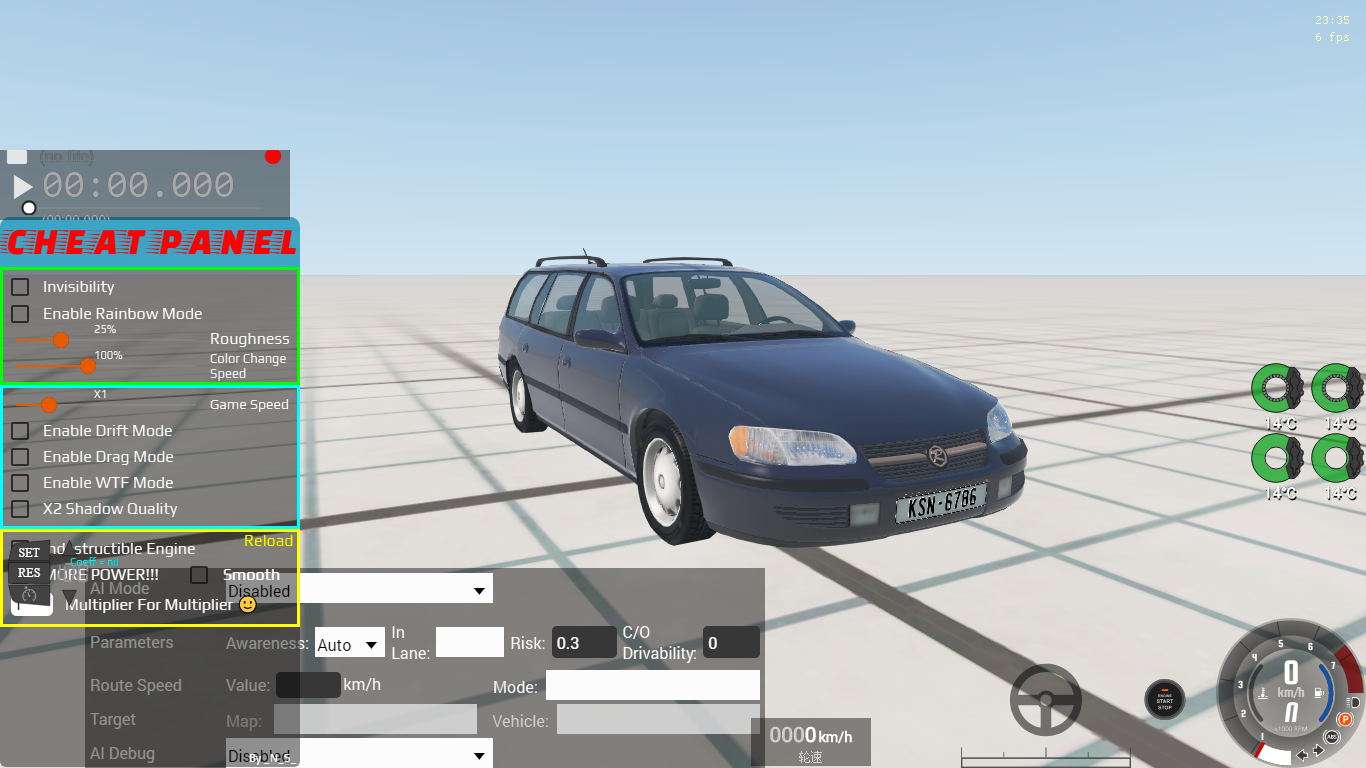Viewport: 1366px width, 768px height.
Task: Click the Route Speed row label
Action: tap(136, 686)
